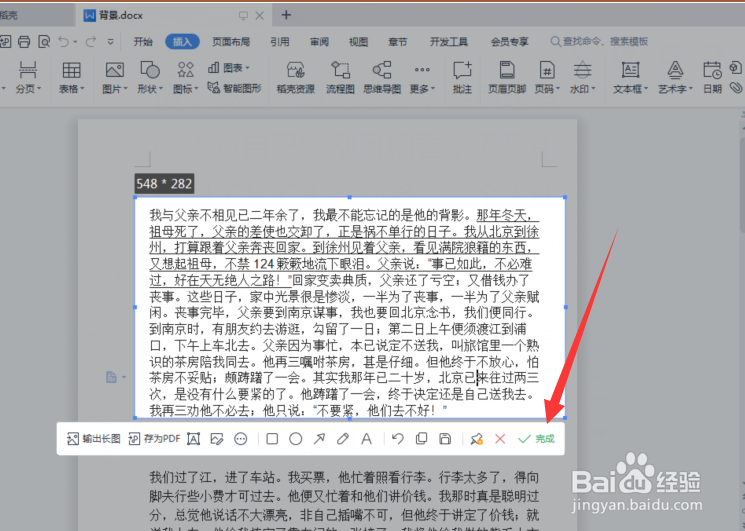Click the undo arrow in the quick access bar

tap(64, 42)
